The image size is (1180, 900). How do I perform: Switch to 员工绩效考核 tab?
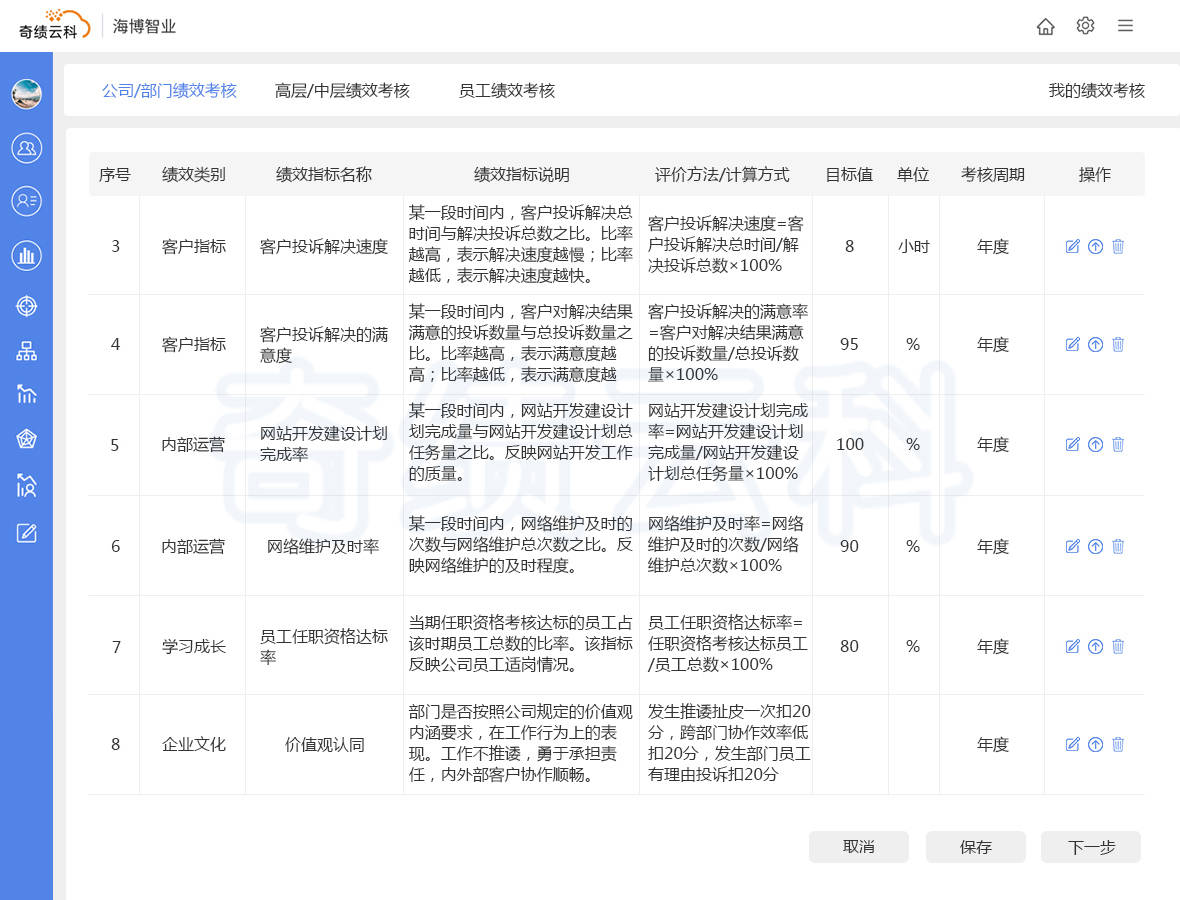tap(506, 91)
